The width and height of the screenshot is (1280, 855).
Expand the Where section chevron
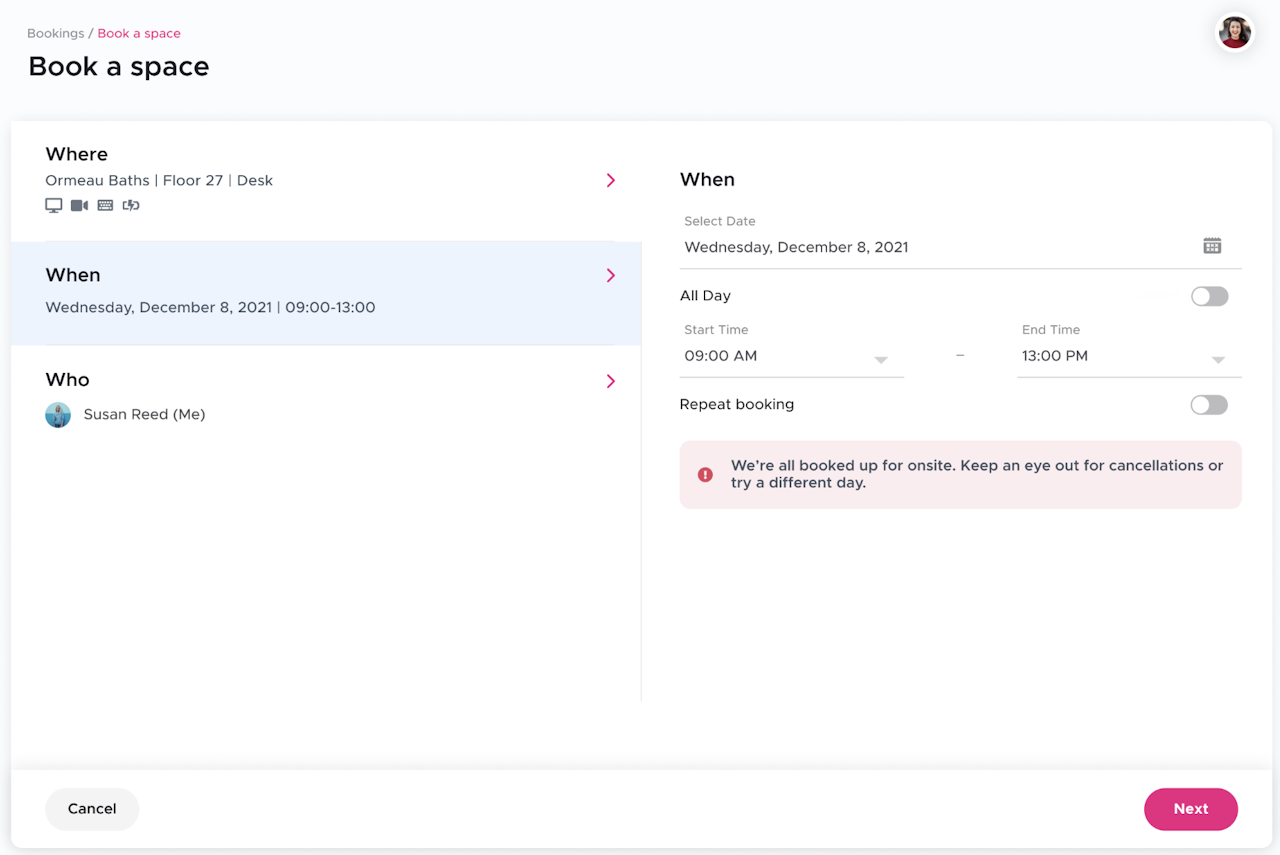(x=611, y=180)
